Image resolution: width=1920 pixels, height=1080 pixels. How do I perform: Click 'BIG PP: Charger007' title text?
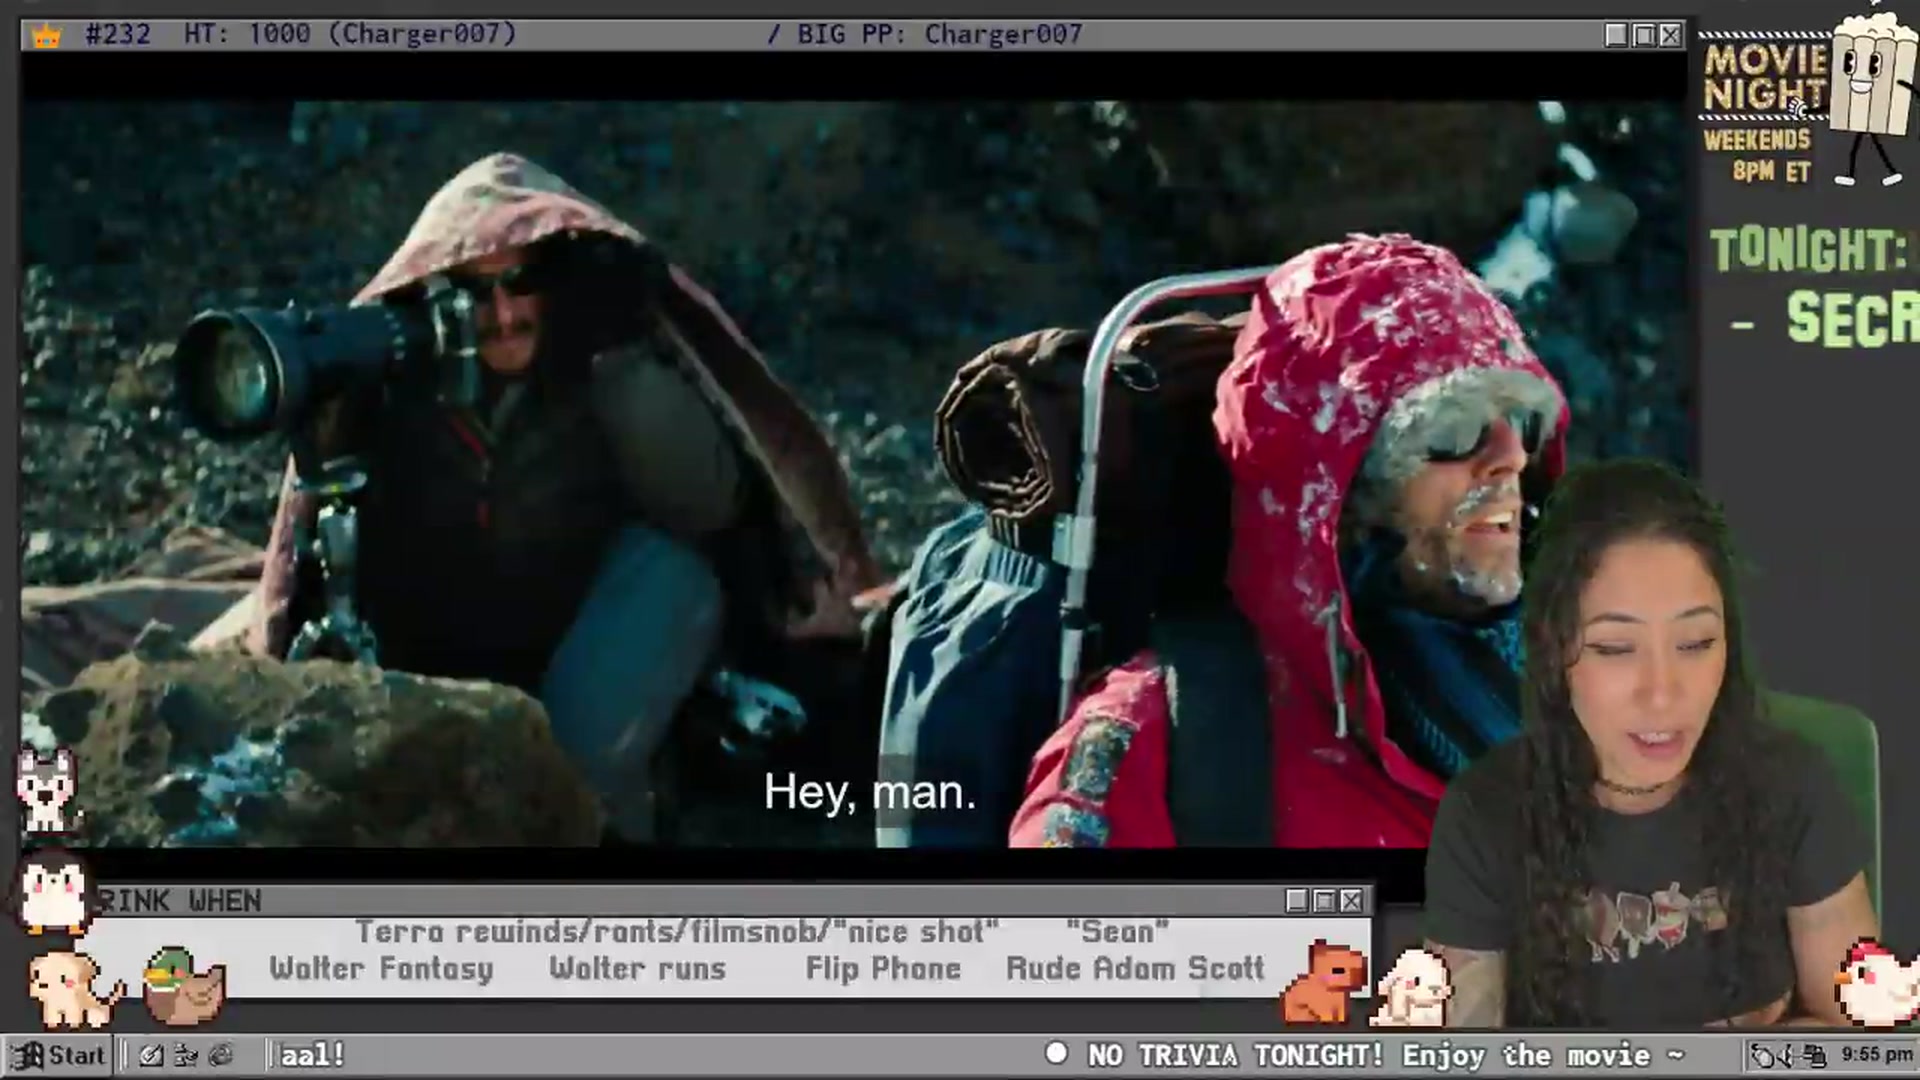[940, 34]
